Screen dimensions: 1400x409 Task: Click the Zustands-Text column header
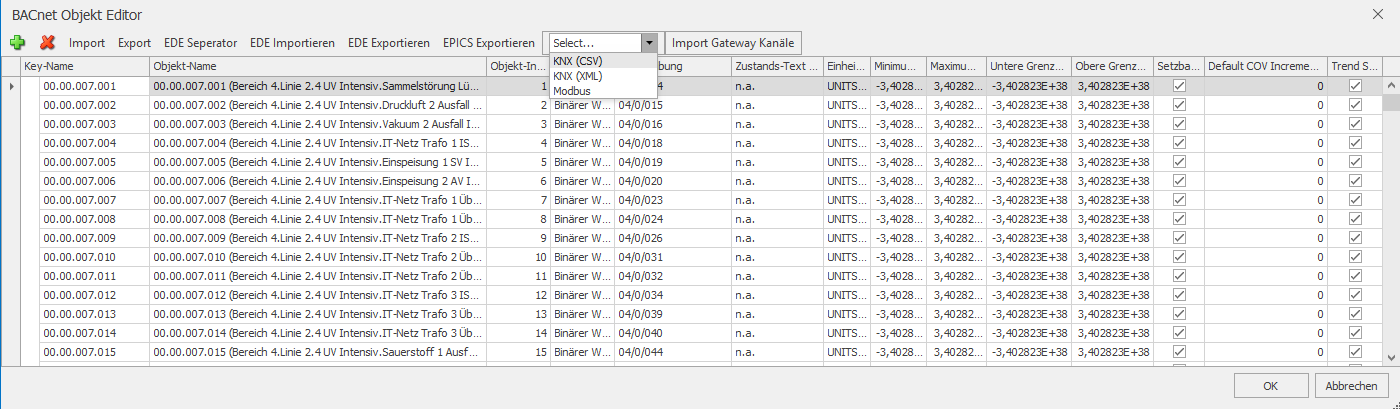point(776,67)
